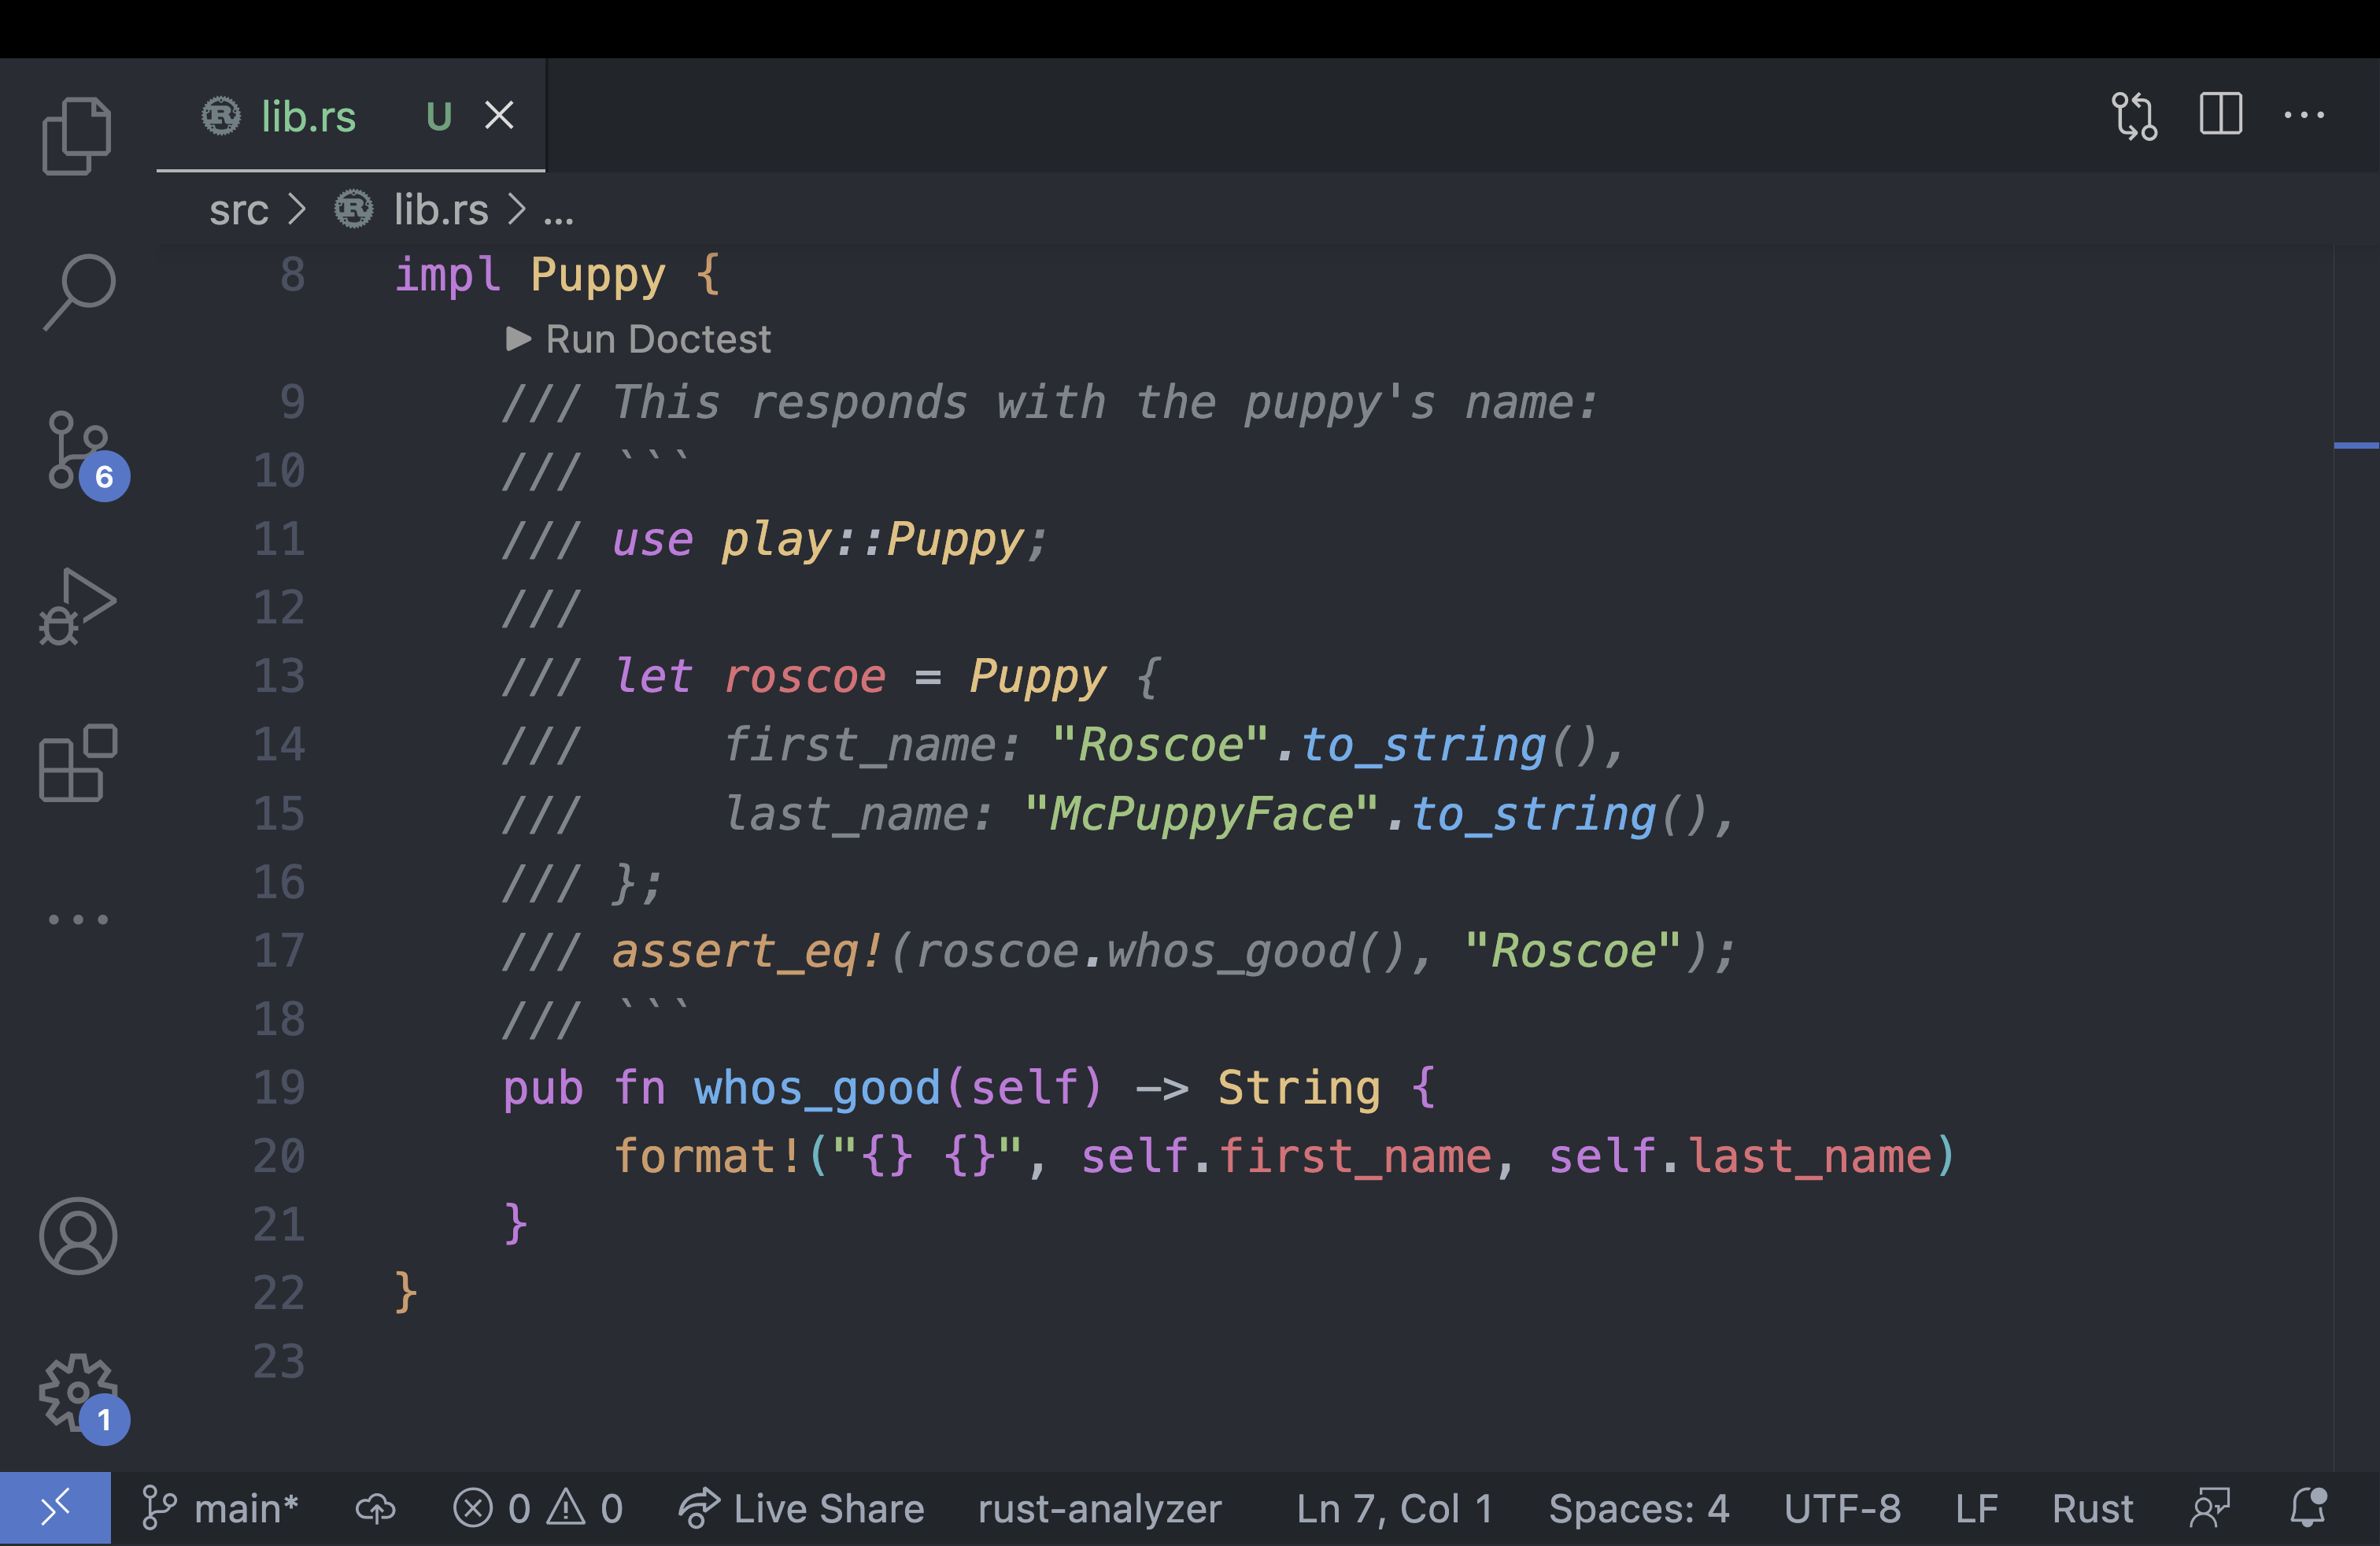
Task: Click the src breadcrumb
Action: click(x=239, y=210)
